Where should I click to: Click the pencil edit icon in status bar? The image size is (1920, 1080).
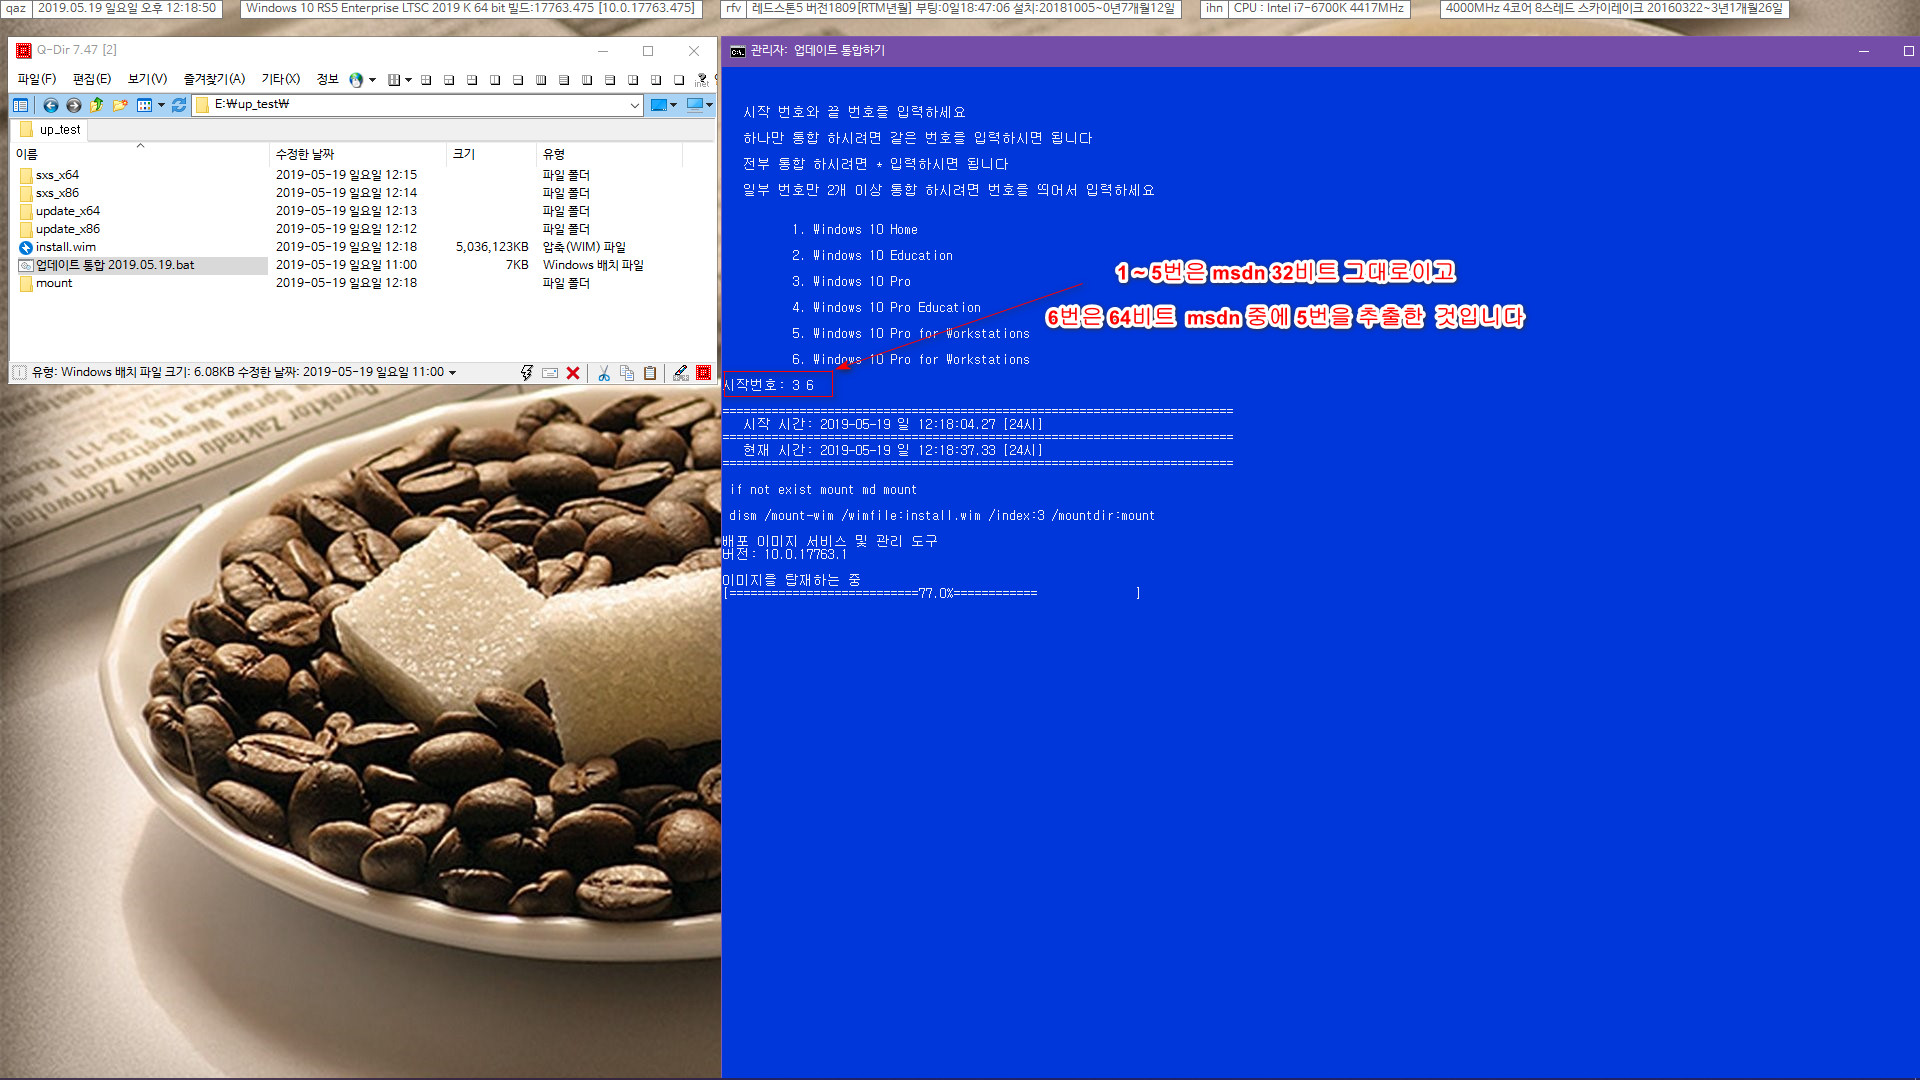(x=680, y=373)
